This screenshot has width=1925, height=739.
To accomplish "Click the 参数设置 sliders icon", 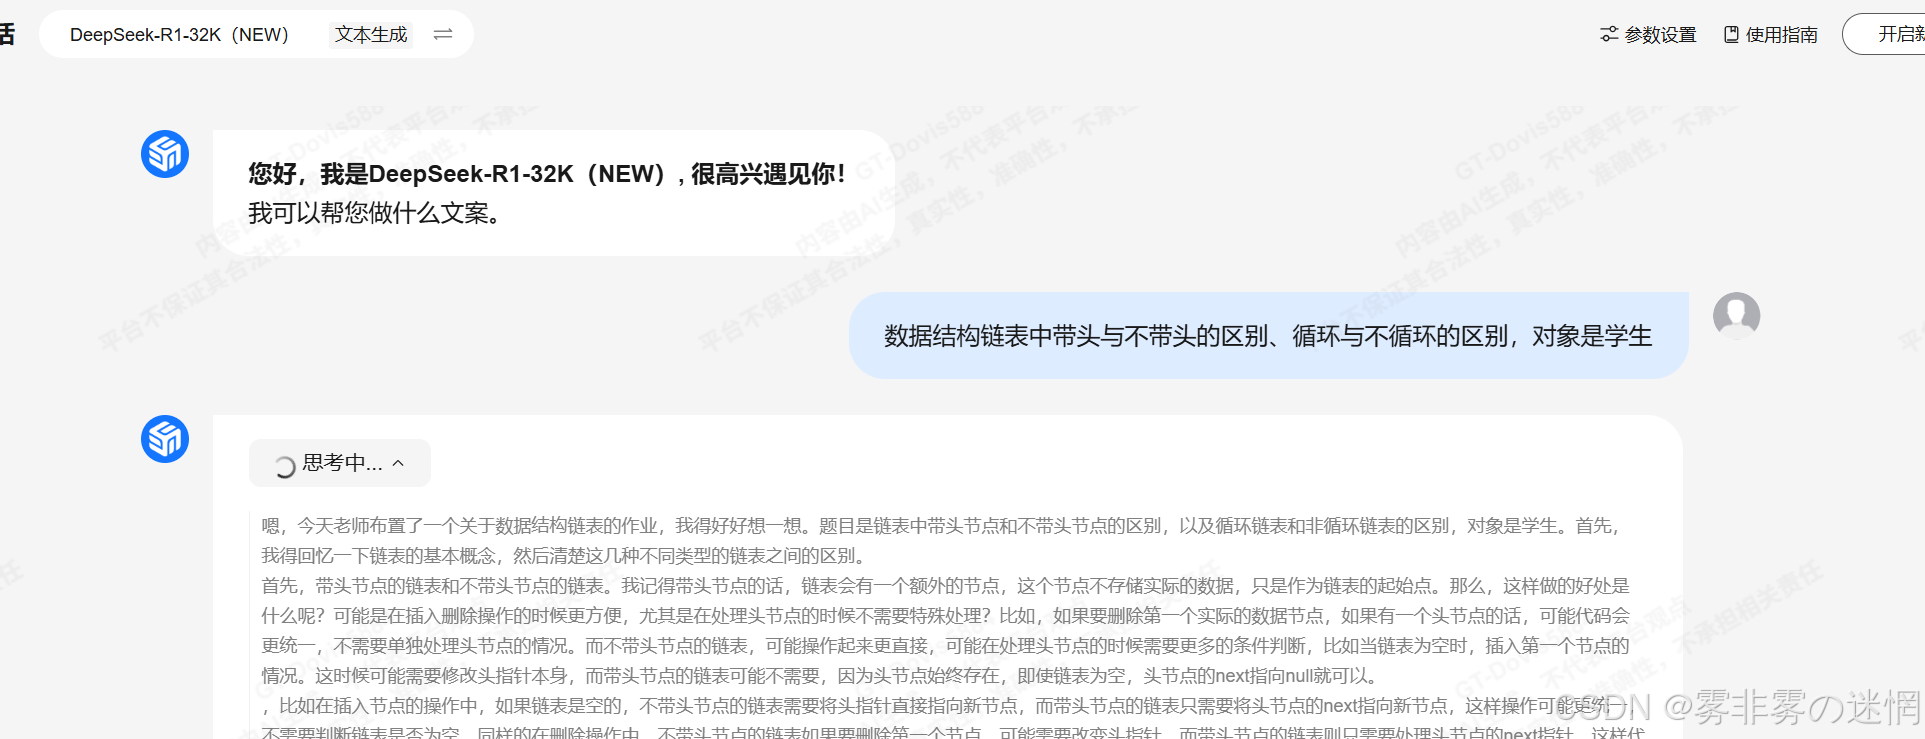I will 1609,34.
